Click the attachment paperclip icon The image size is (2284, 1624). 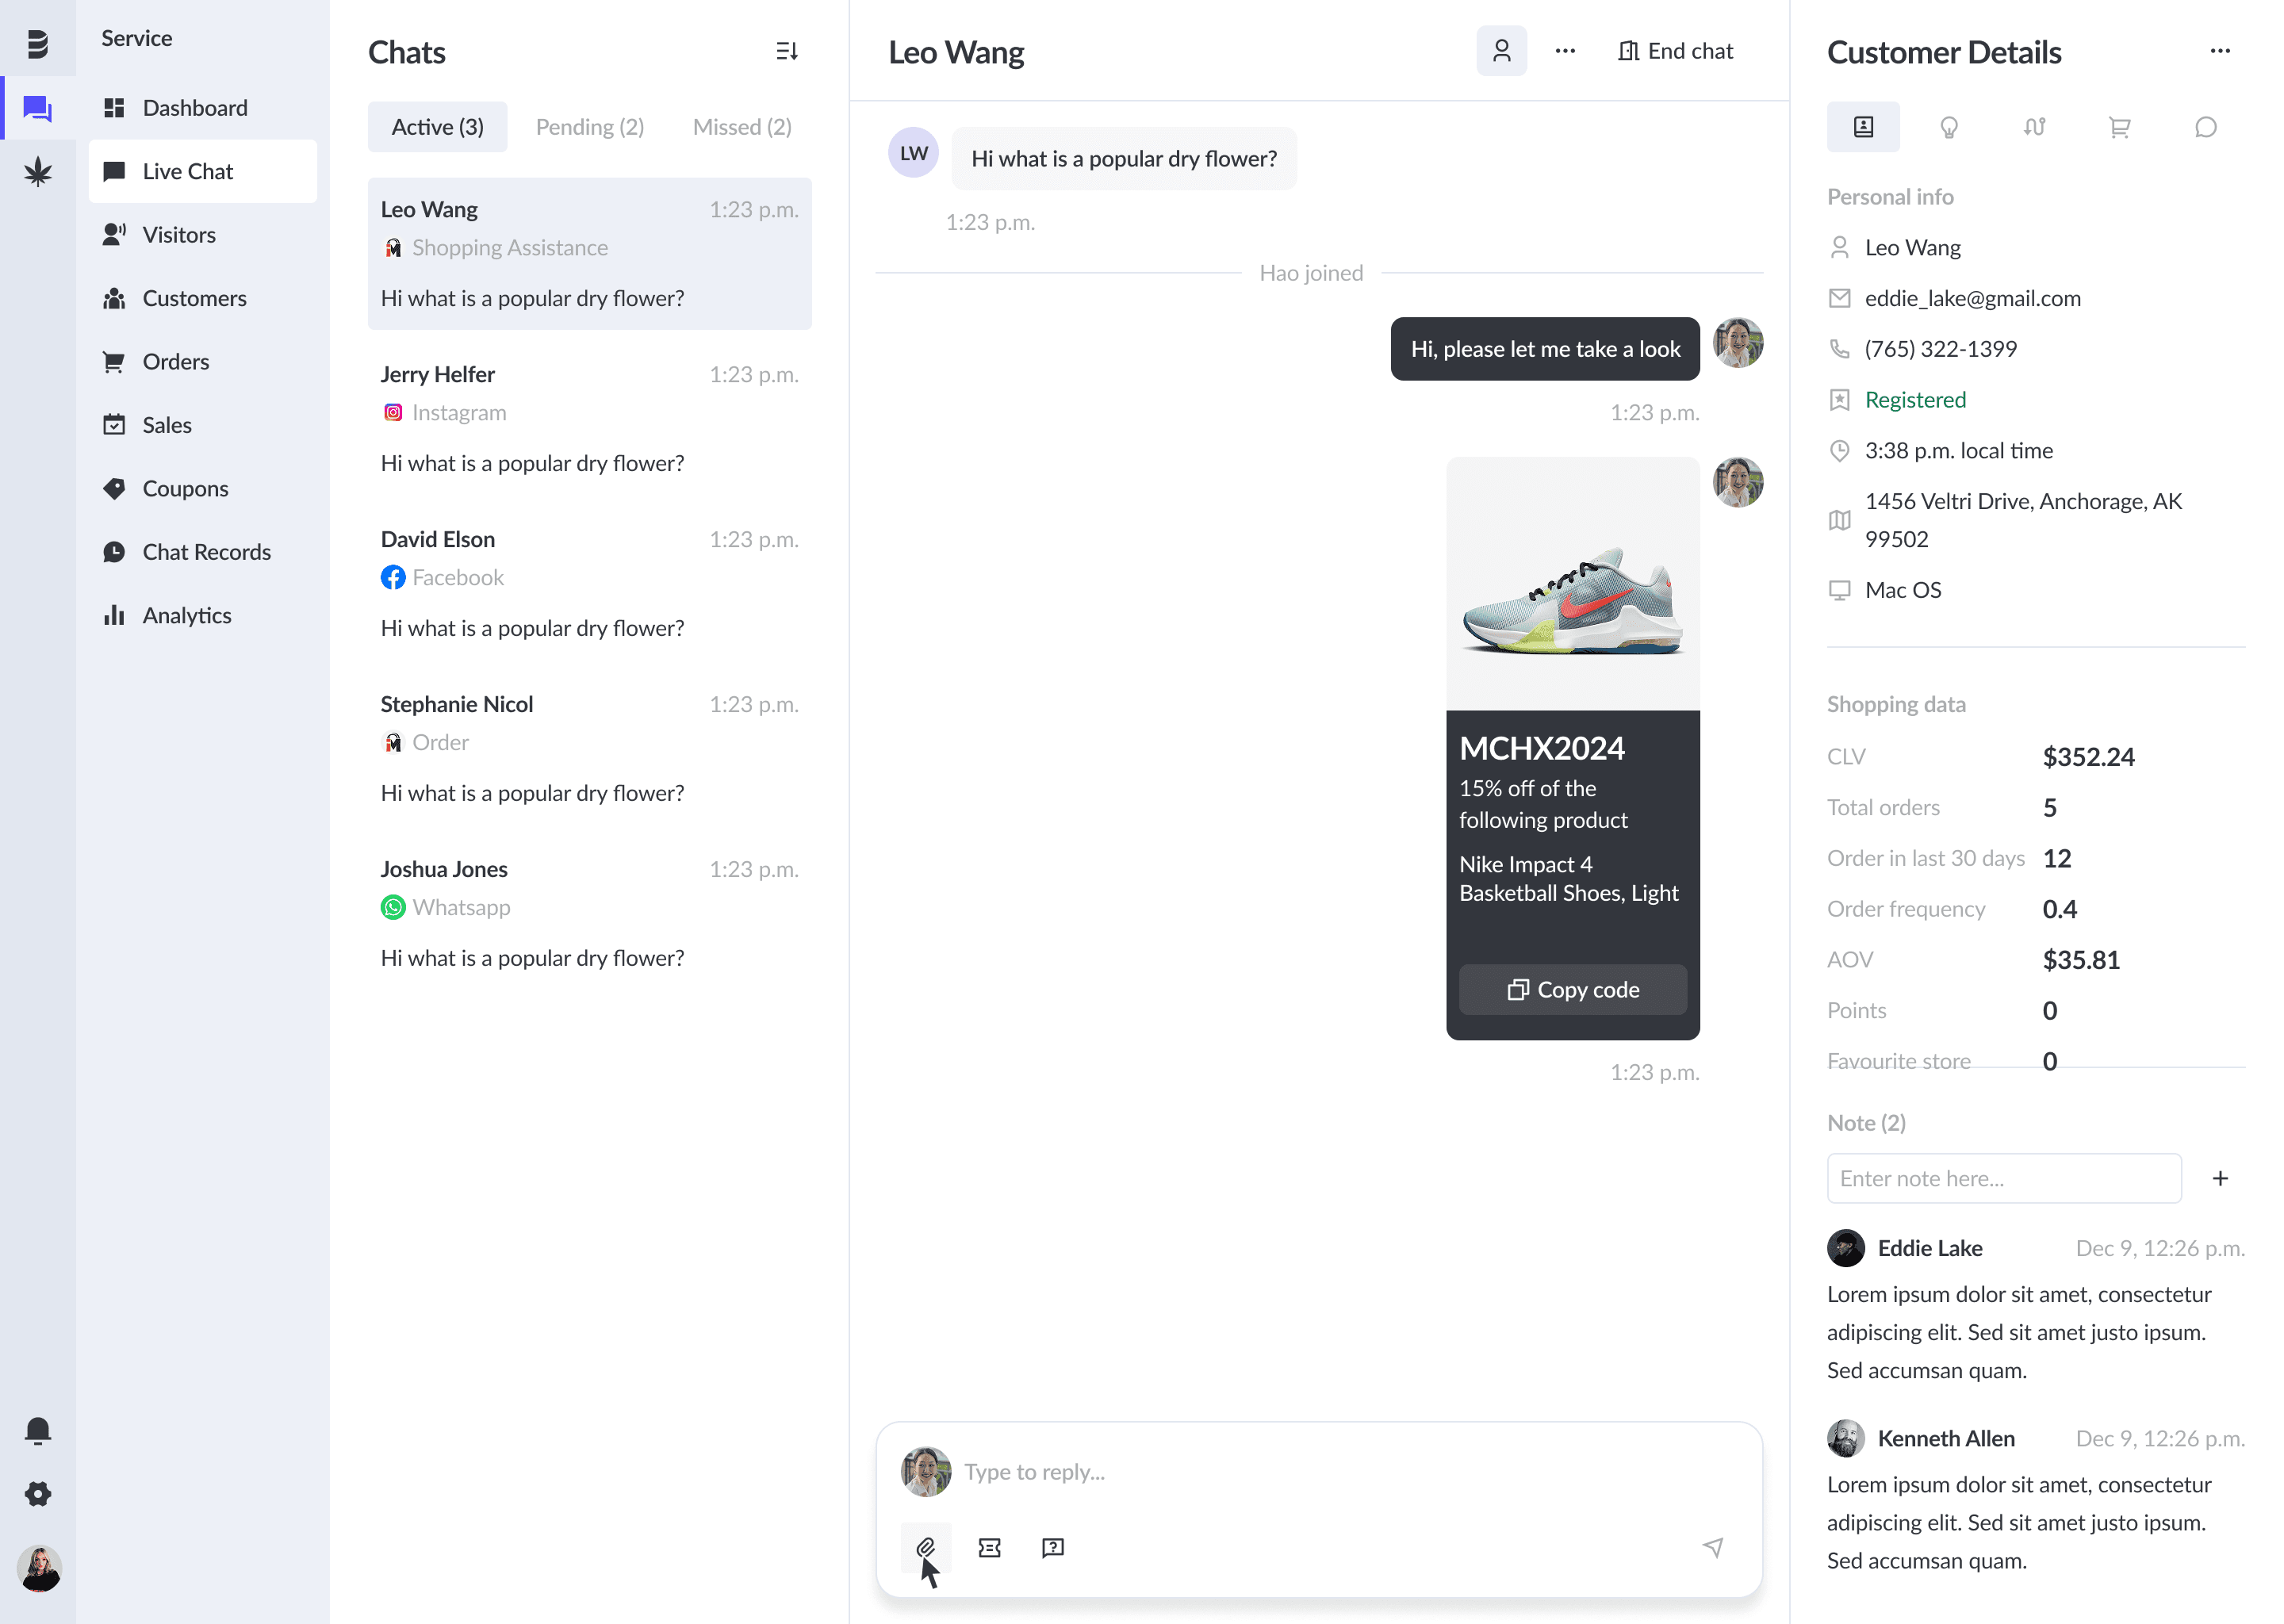point(925,1547)
